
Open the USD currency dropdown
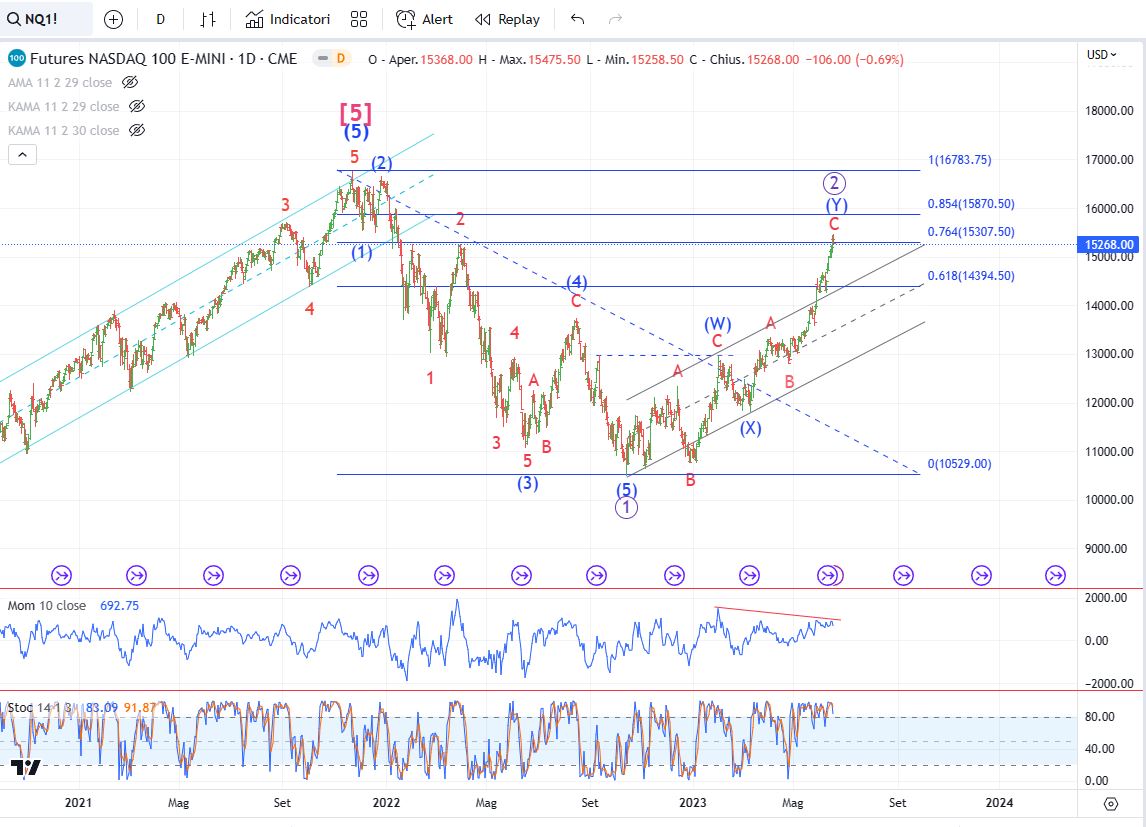coord(1101,55)
